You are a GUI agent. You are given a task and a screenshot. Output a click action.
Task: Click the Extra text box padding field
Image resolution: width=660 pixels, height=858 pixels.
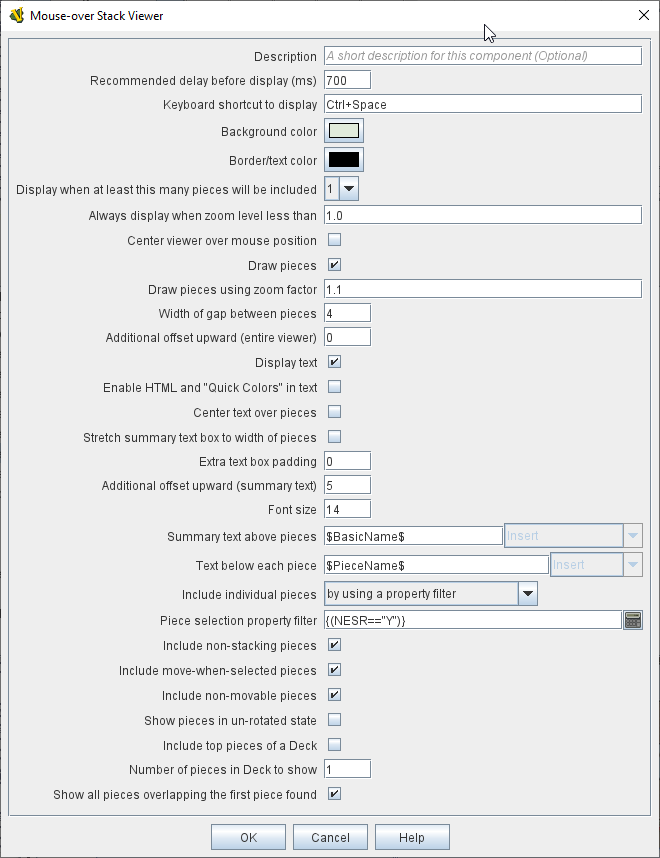tap(348, 461)
